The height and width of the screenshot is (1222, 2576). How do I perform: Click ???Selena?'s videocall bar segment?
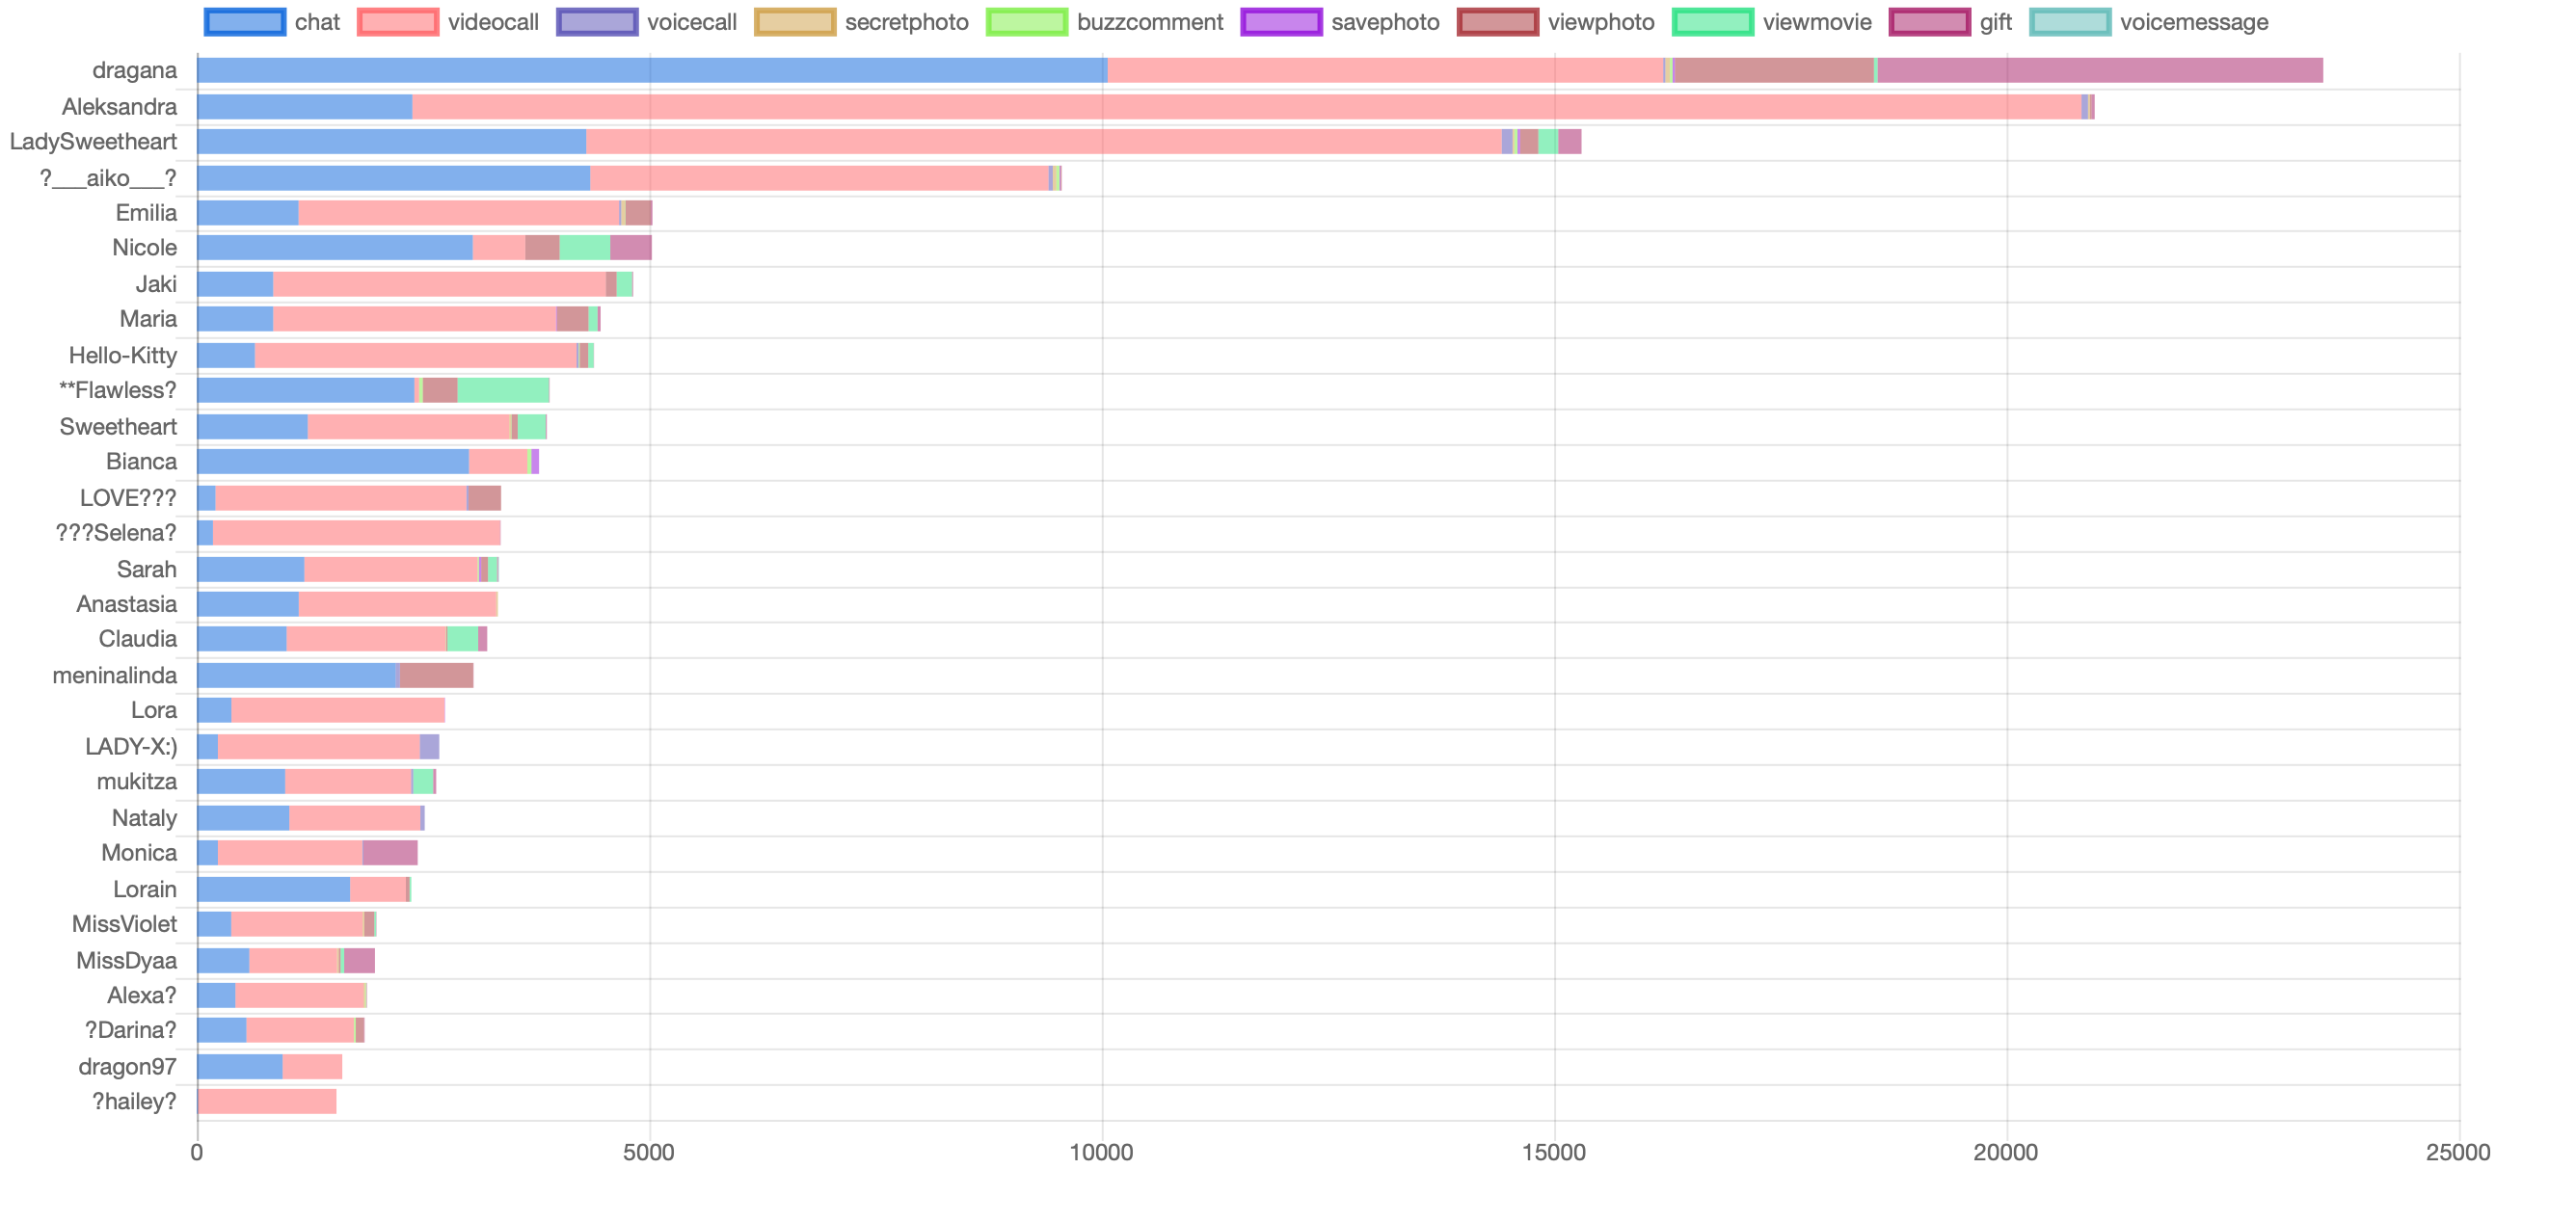[x=357, y=533]
